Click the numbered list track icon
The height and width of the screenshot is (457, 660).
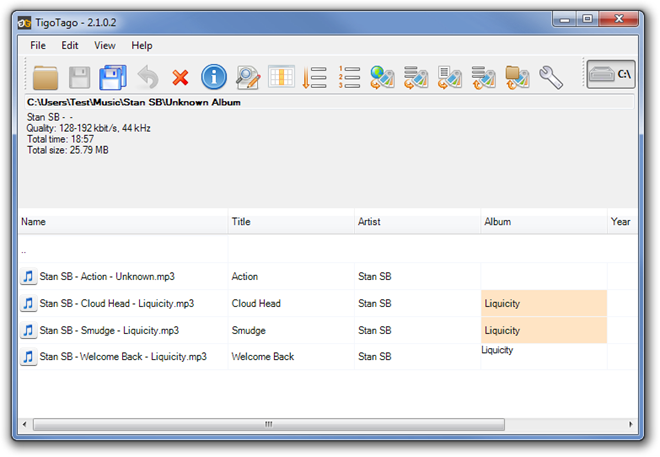(349, 77)
